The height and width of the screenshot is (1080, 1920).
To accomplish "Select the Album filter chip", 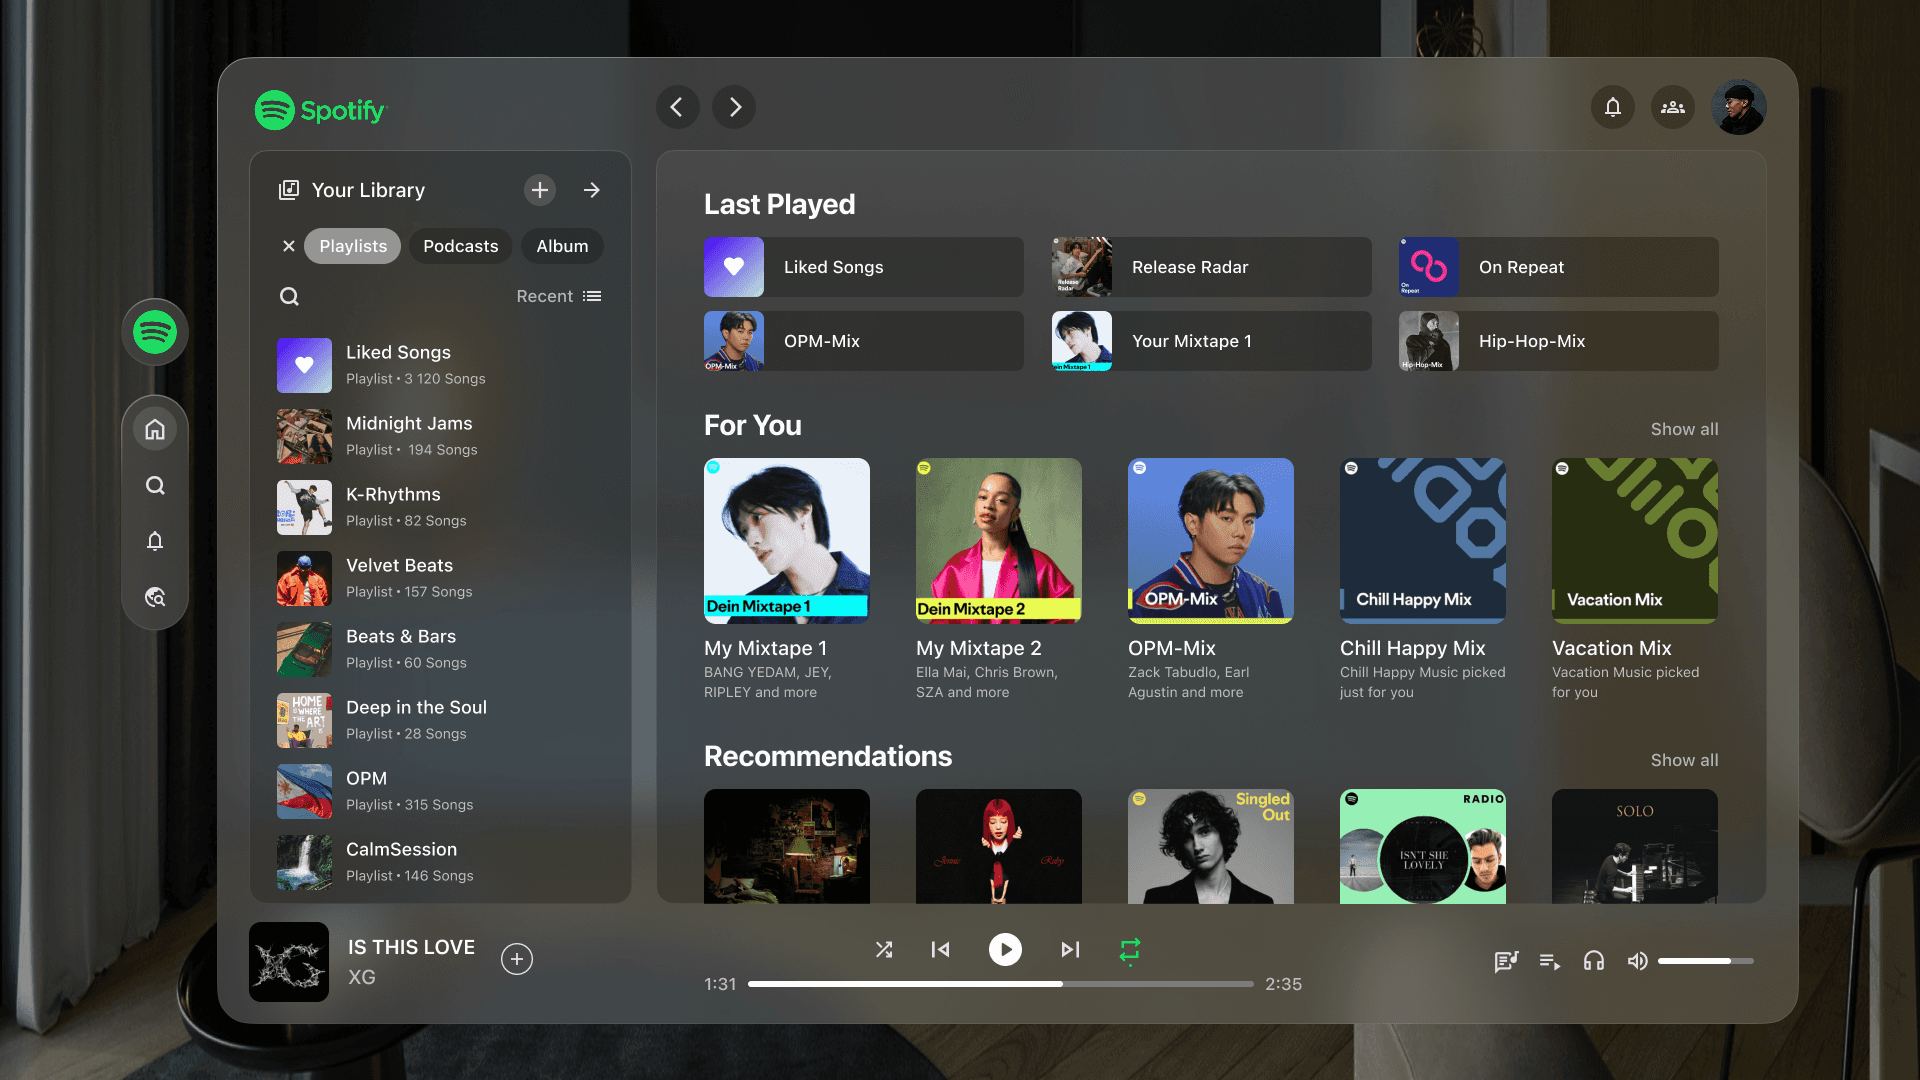I will [562, 246].
